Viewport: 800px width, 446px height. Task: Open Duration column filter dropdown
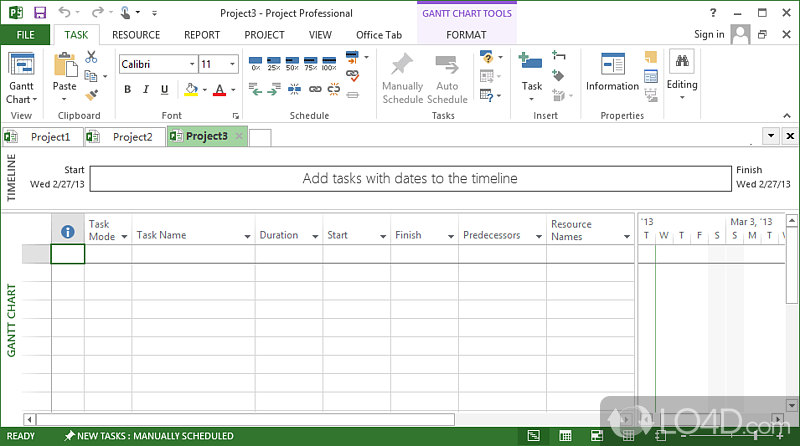(x=315, y=236)
